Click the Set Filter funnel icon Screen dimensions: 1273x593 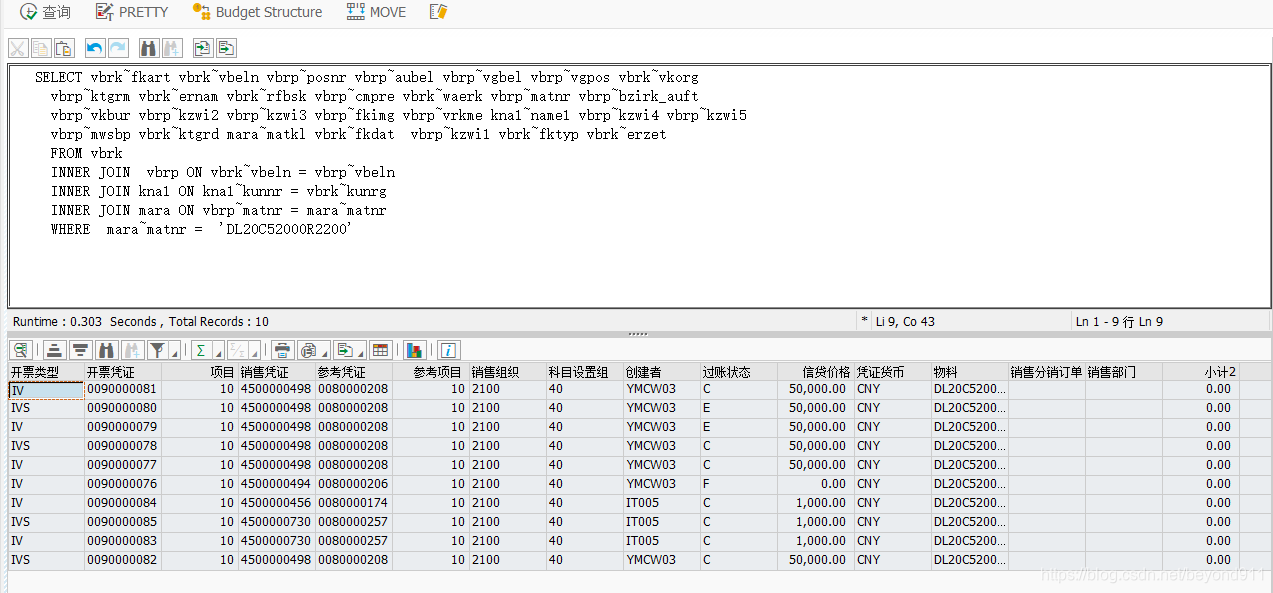157,350
